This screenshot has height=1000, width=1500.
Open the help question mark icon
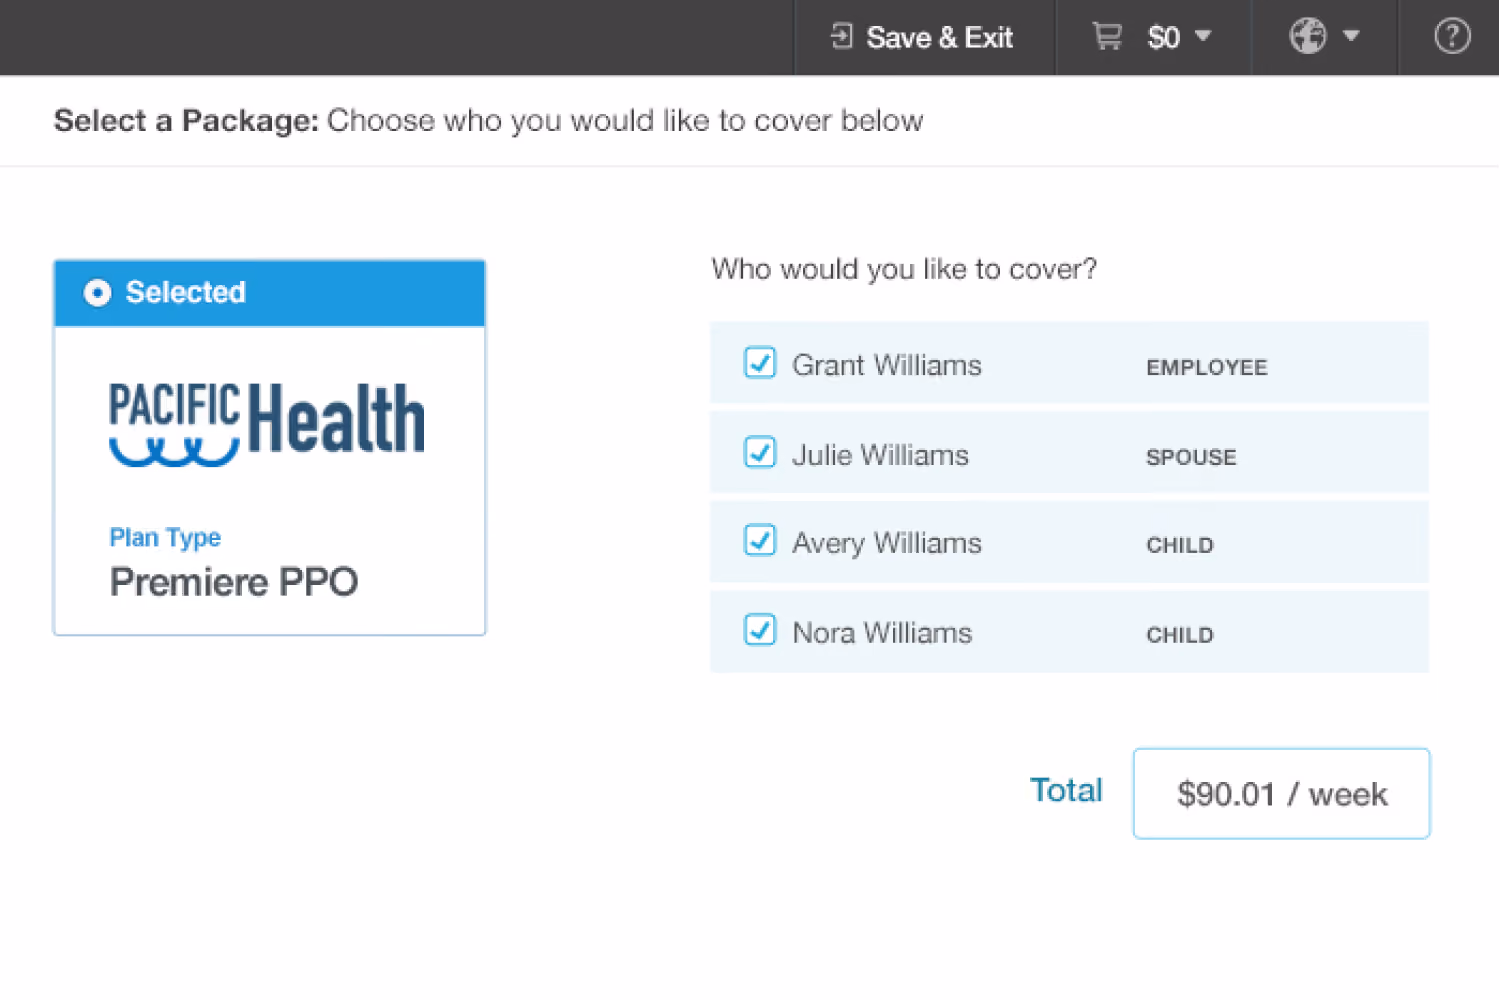(1451, 36)
